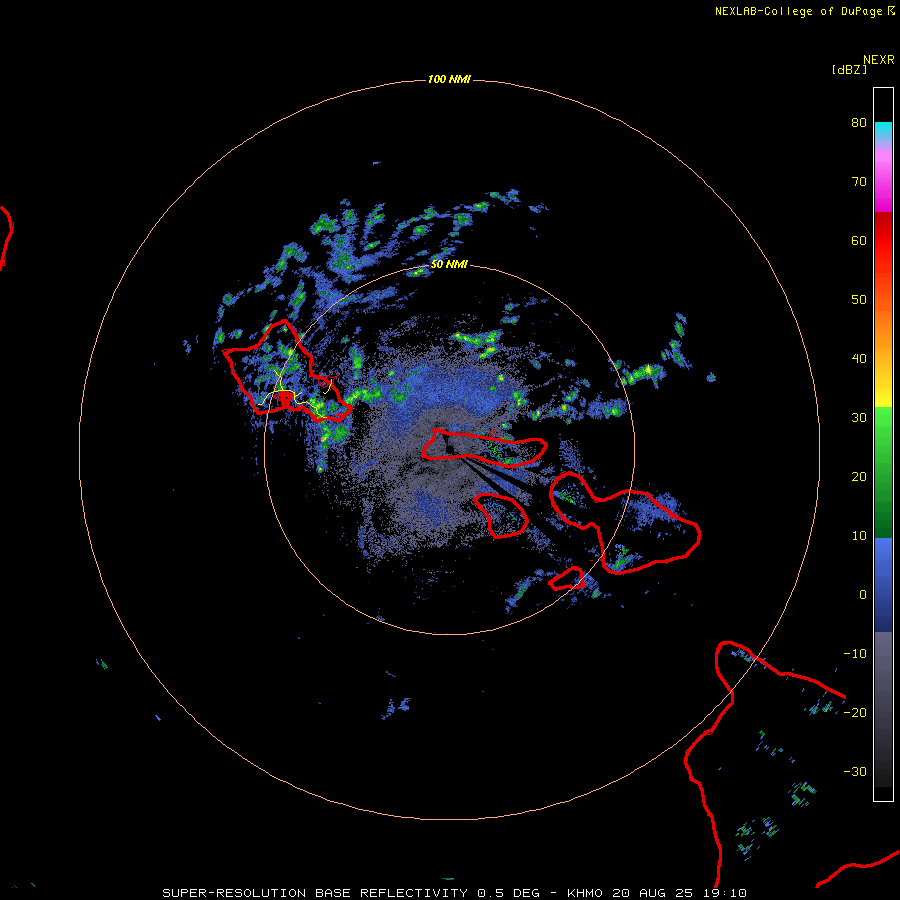
Task: Click the 30 dBZ scale label
Action: [x=859, y=417]
